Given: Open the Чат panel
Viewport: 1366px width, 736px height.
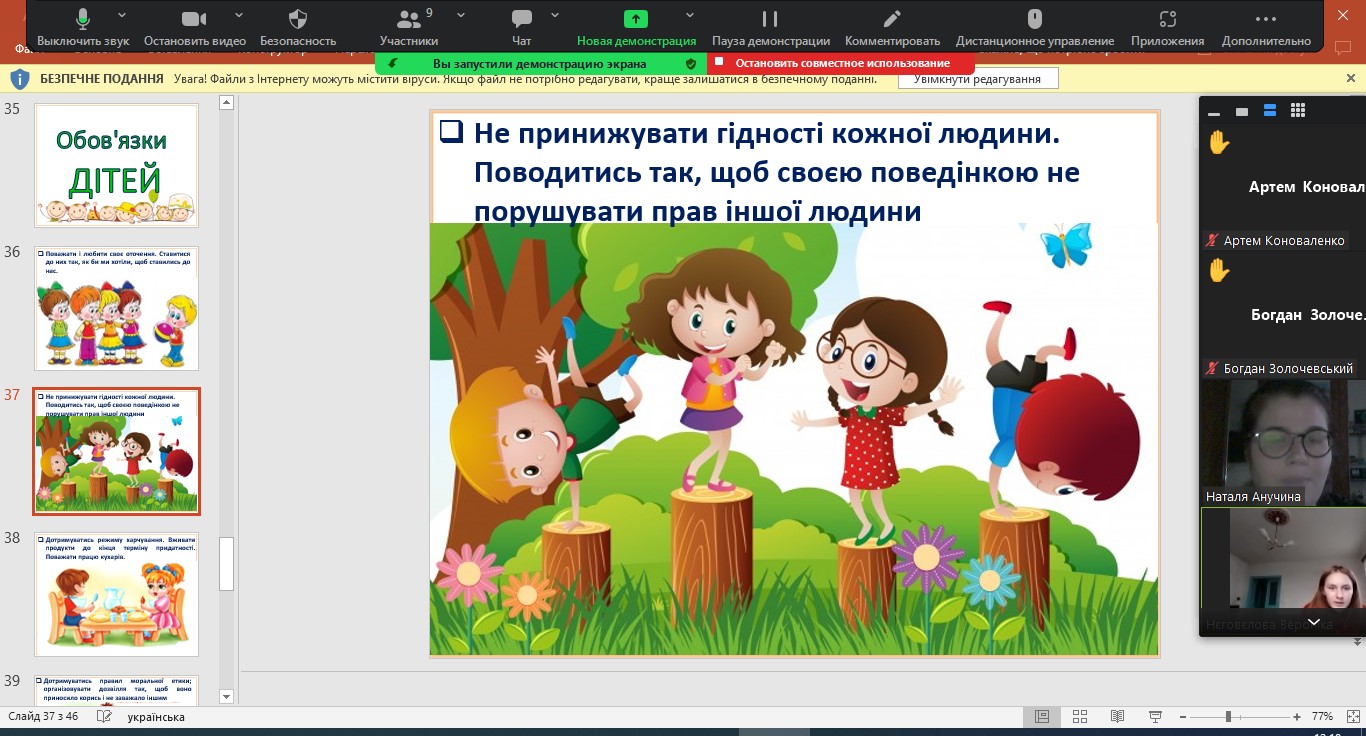Looking at the screenshot, I should (x=521, y=27).
